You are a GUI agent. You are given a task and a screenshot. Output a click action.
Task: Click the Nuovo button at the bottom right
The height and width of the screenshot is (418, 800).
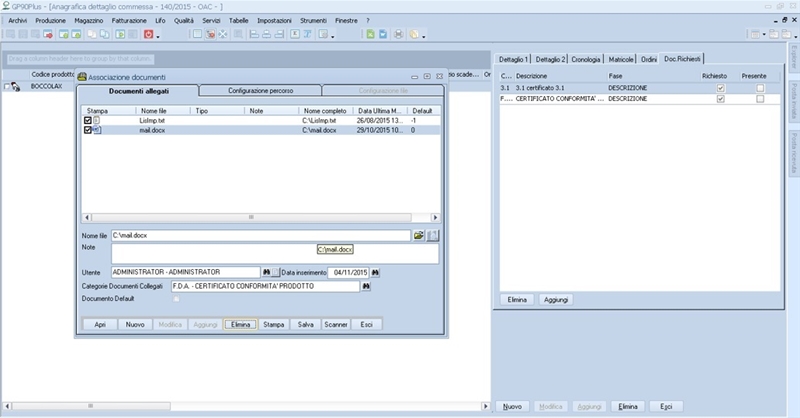click(512, 407)
